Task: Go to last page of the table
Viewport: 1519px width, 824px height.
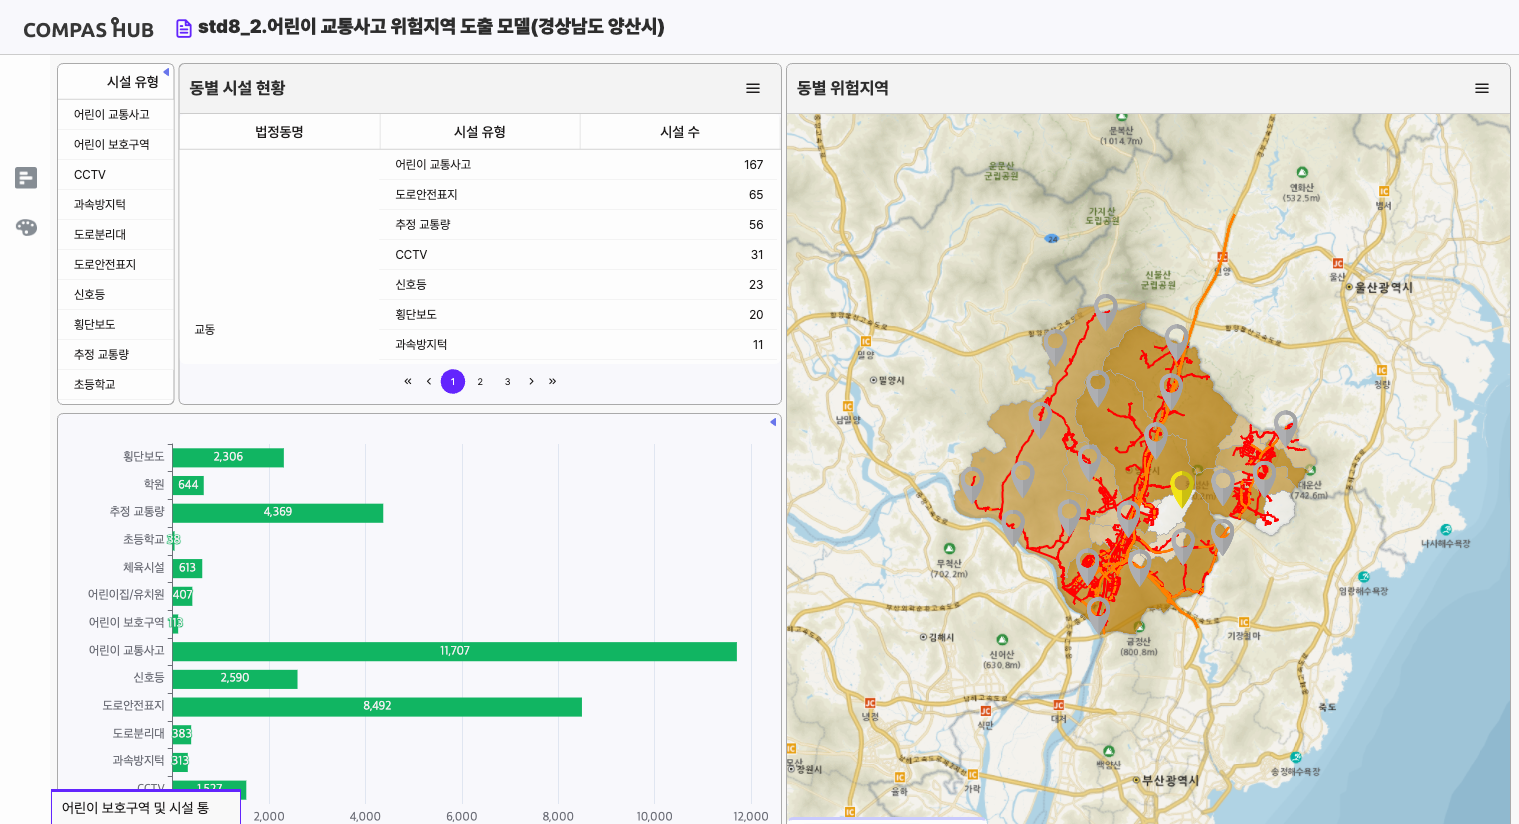Action: pyautogui.click(x=552, y=381)
